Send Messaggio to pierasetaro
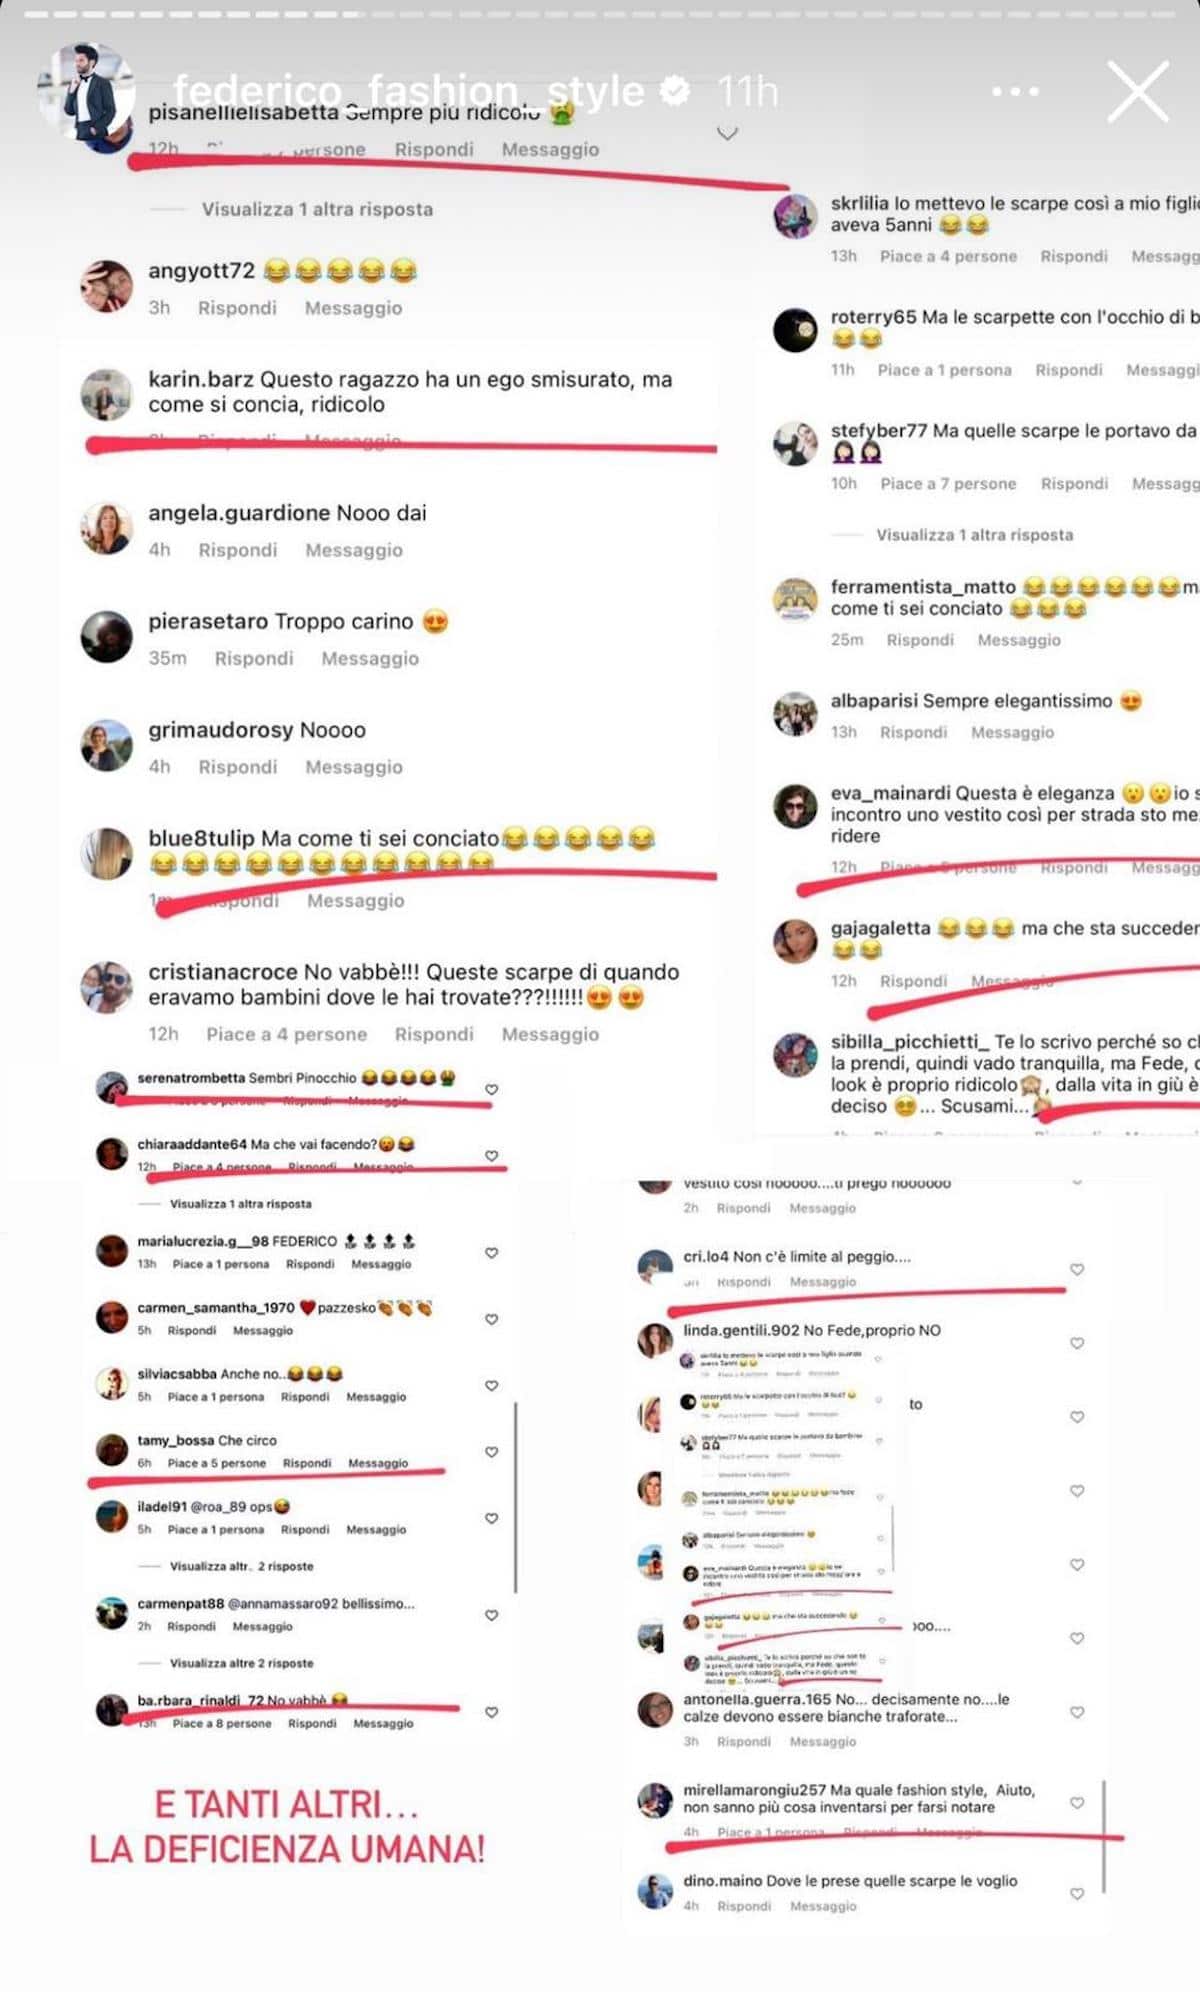The image size is (1200, 1992). [x=370, y=658]
